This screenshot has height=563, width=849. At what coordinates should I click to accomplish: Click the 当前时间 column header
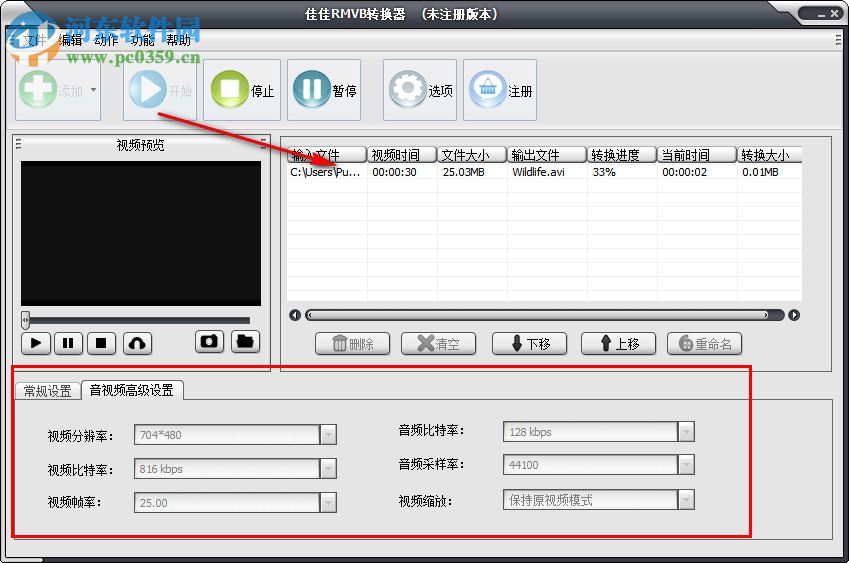coord(697,155)
